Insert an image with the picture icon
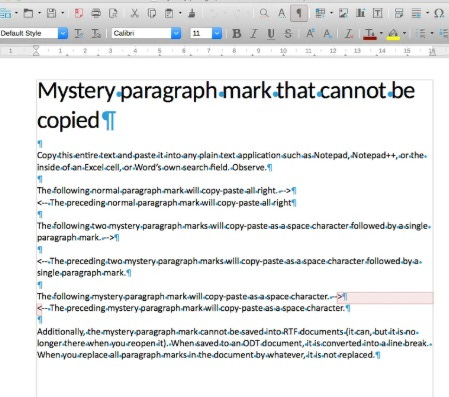The width and height of the screenshot is (449, 397). [x=343, y=13]
